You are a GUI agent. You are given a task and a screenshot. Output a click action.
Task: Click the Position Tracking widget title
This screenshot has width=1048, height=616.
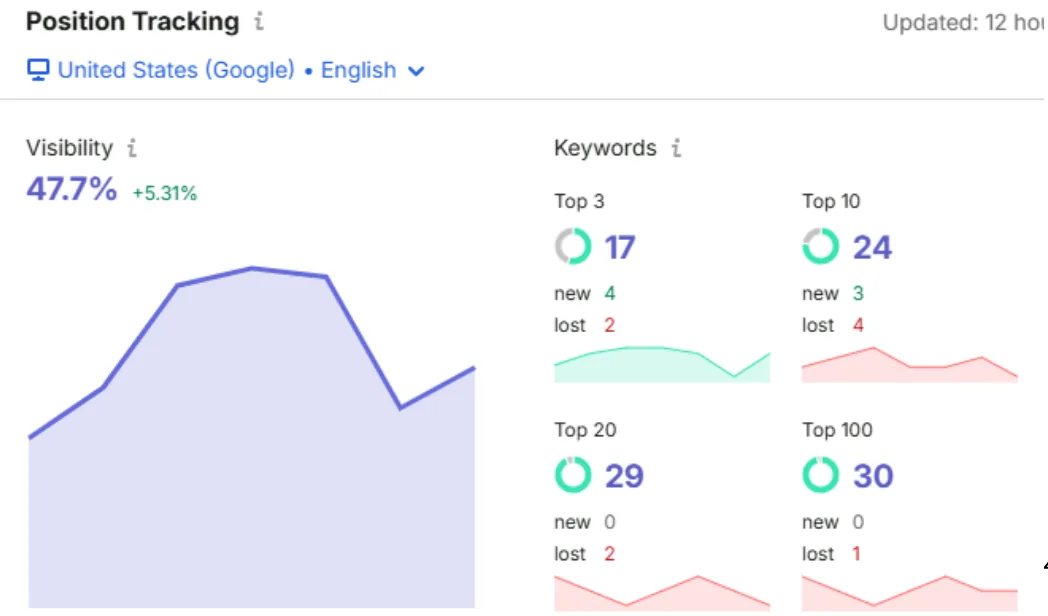[132, 21]
